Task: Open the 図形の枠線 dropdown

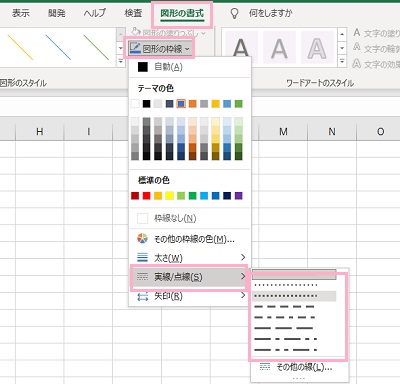Action: (x=159, y=49)
